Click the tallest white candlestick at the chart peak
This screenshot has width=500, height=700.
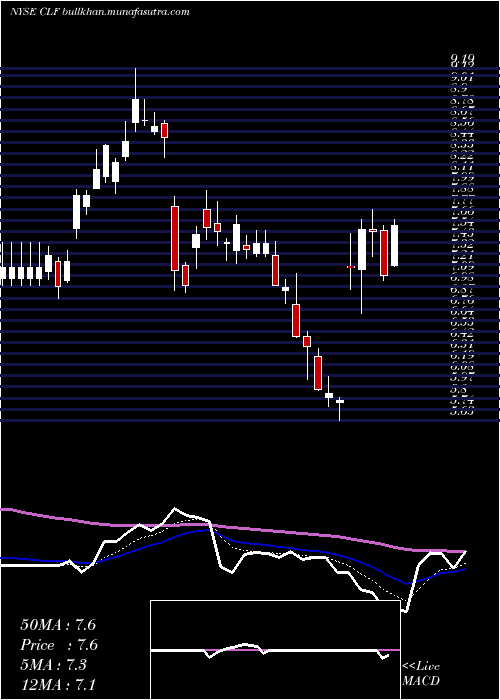135,100
